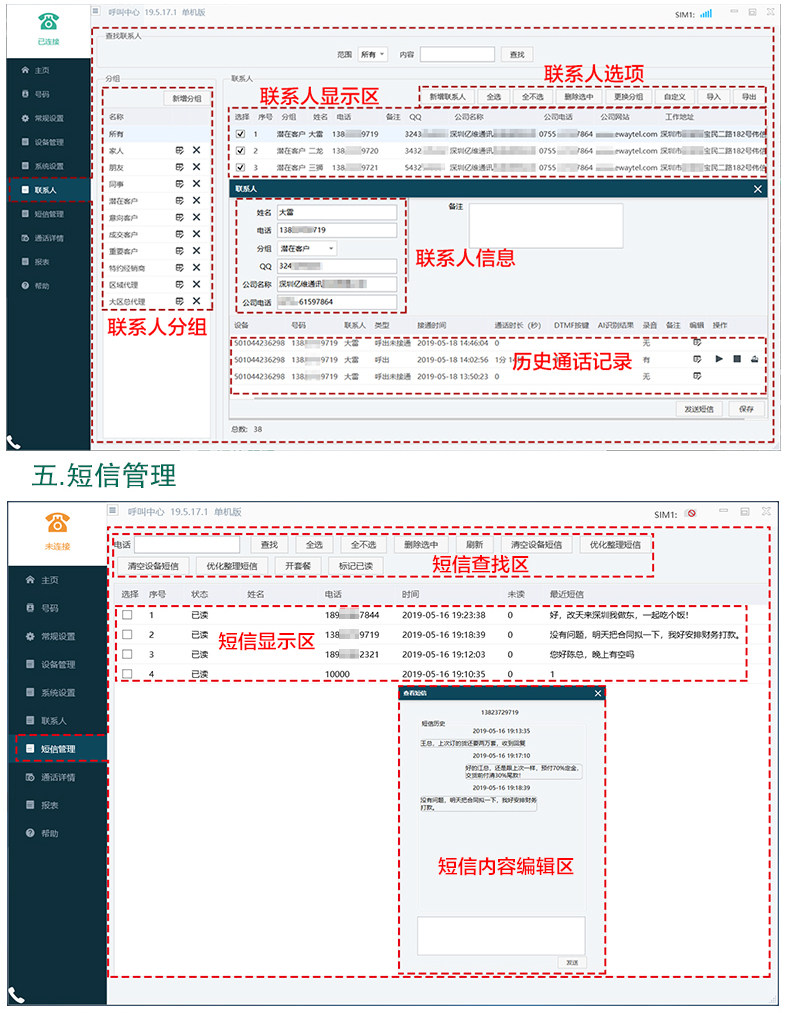Edit the 重要客户 group
790x1013 pixels.
click(180, 251)
